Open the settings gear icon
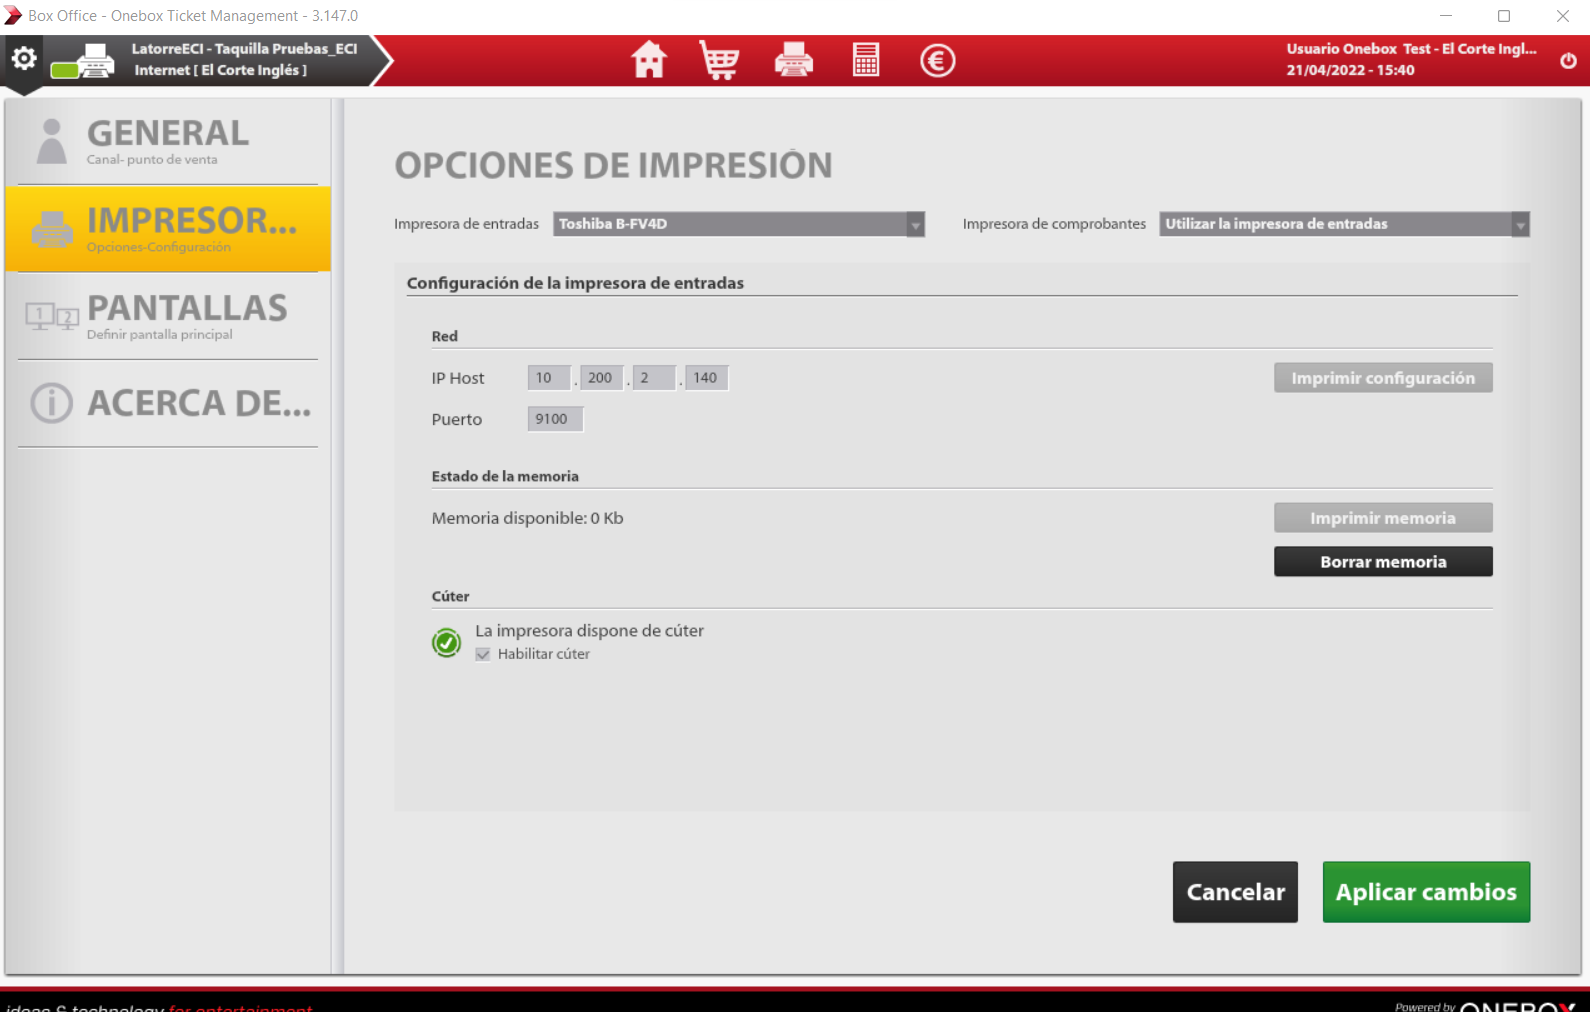1590x1012 pixels. (x=24, y=59)
